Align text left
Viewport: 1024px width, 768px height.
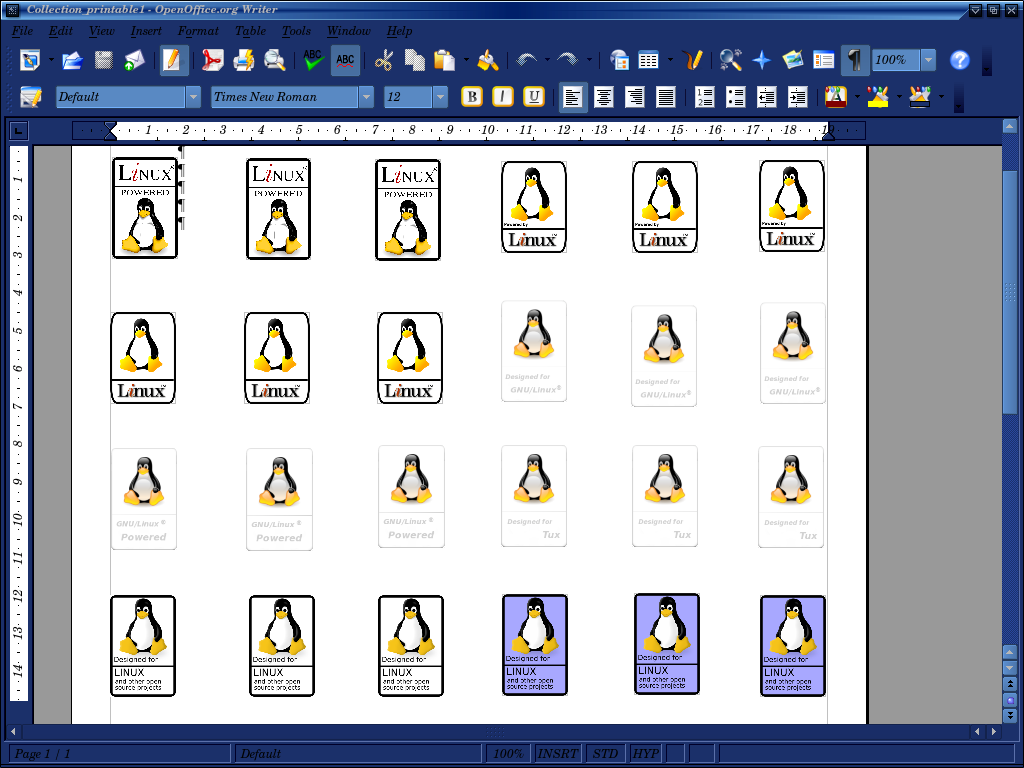tap(573, 97)
